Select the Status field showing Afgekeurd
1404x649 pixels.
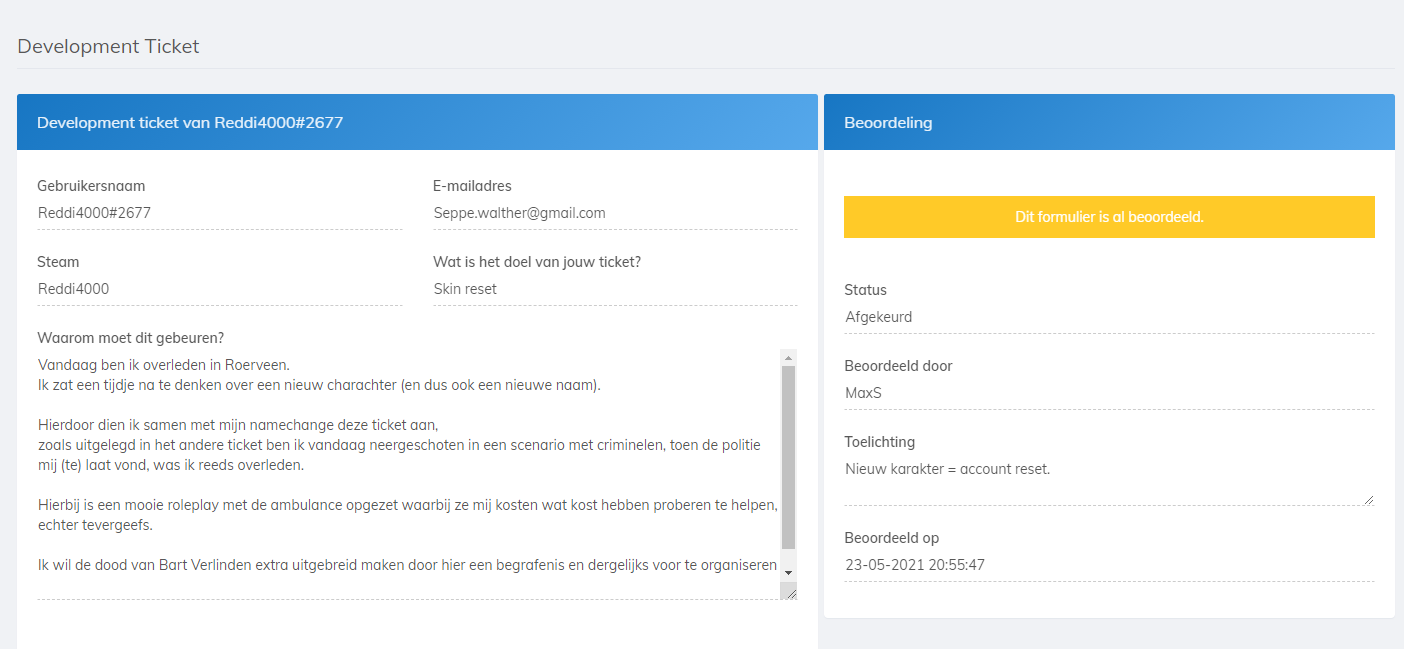[x=1108, y=317]
